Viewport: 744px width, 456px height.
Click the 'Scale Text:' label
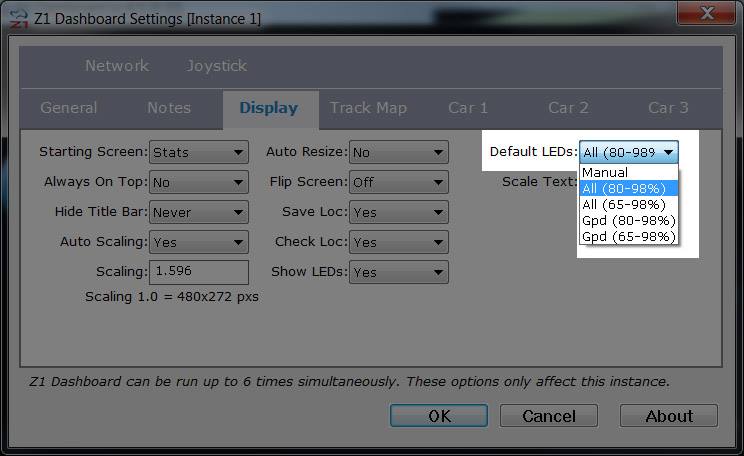click(539, 182)
